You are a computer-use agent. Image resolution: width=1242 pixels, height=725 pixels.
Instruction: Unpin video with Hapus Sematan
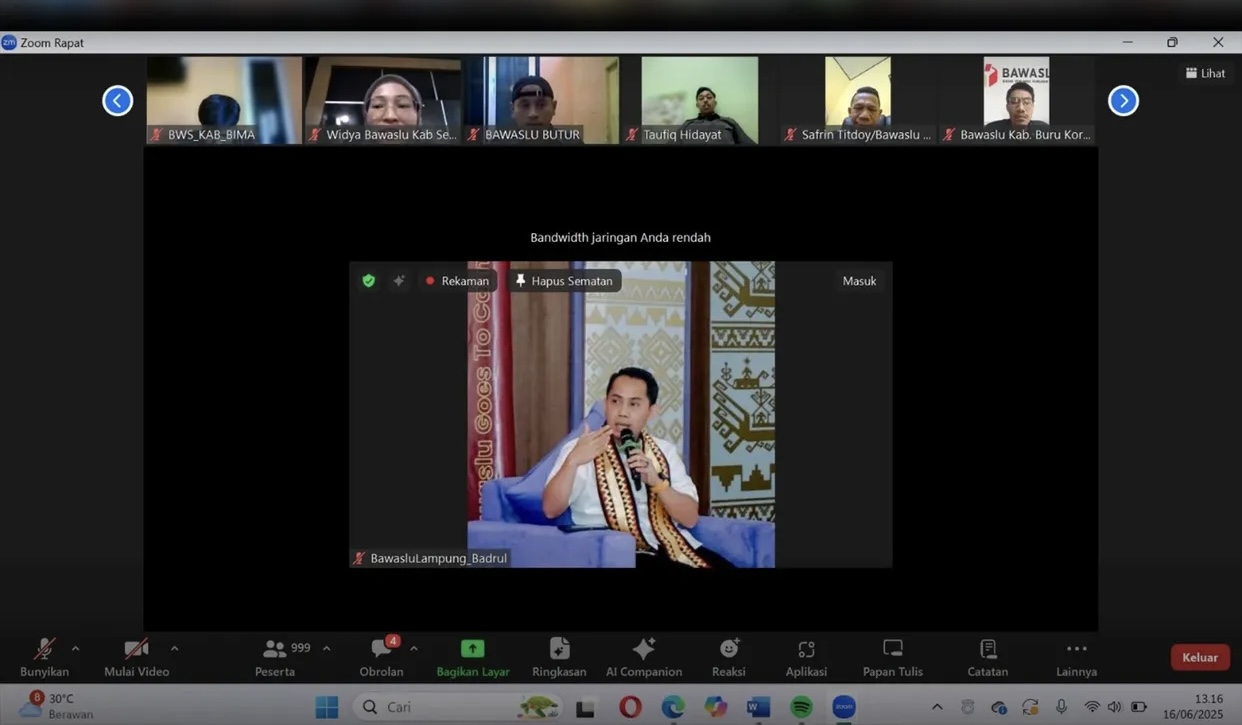coord(564,281)
